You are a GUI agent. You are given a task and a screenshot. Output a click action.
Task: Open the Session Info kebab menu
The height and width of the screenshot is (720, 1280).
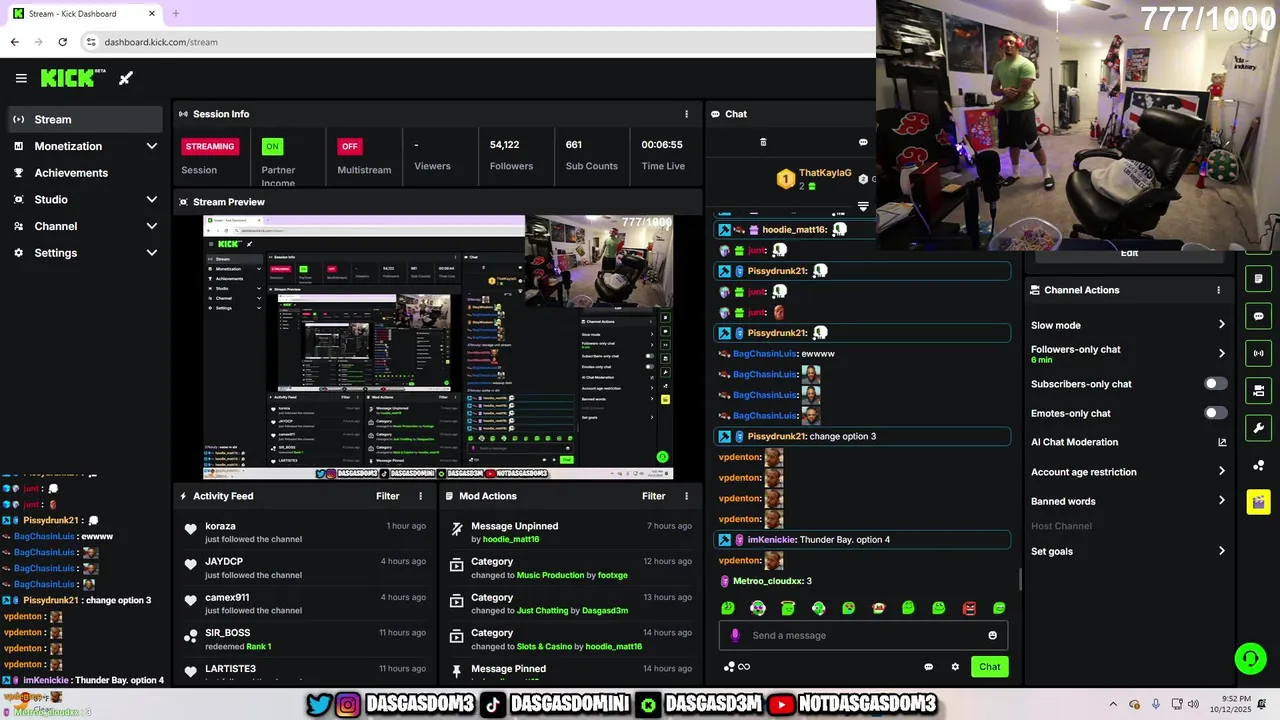click(686, 114)
